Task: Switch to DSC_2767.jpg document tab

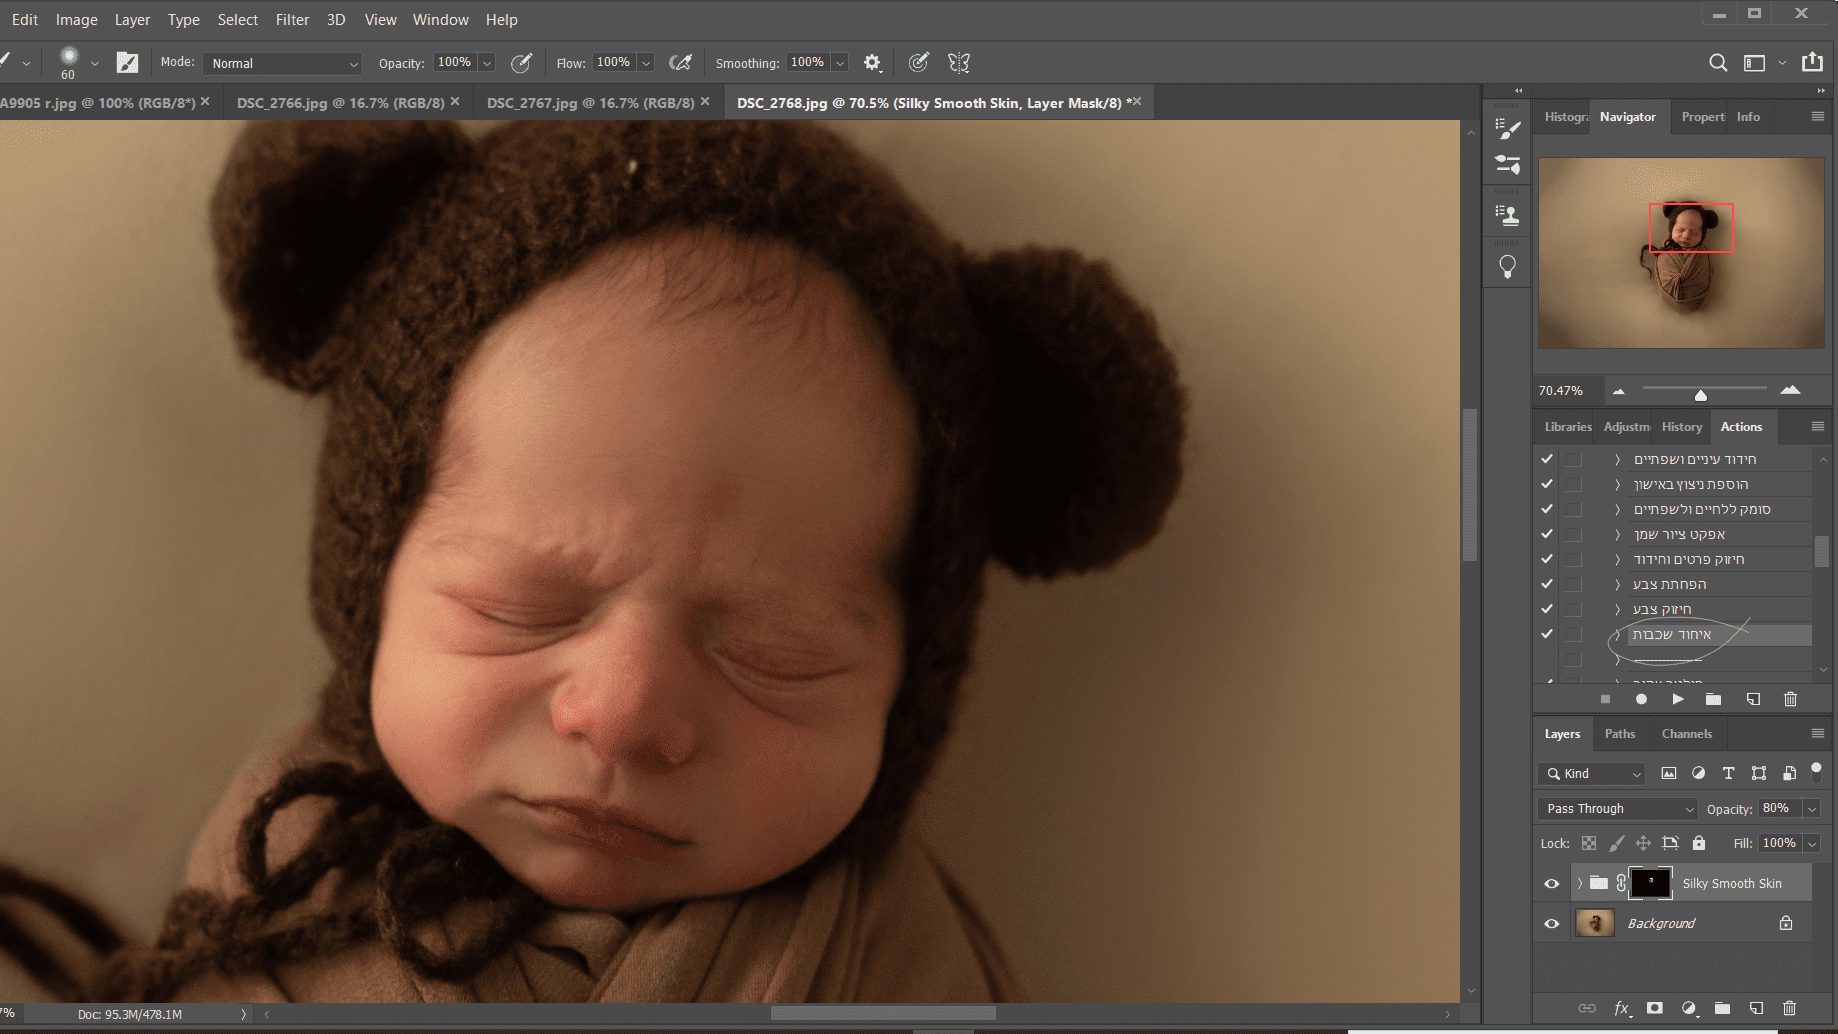Action: (x=590, y=103)
